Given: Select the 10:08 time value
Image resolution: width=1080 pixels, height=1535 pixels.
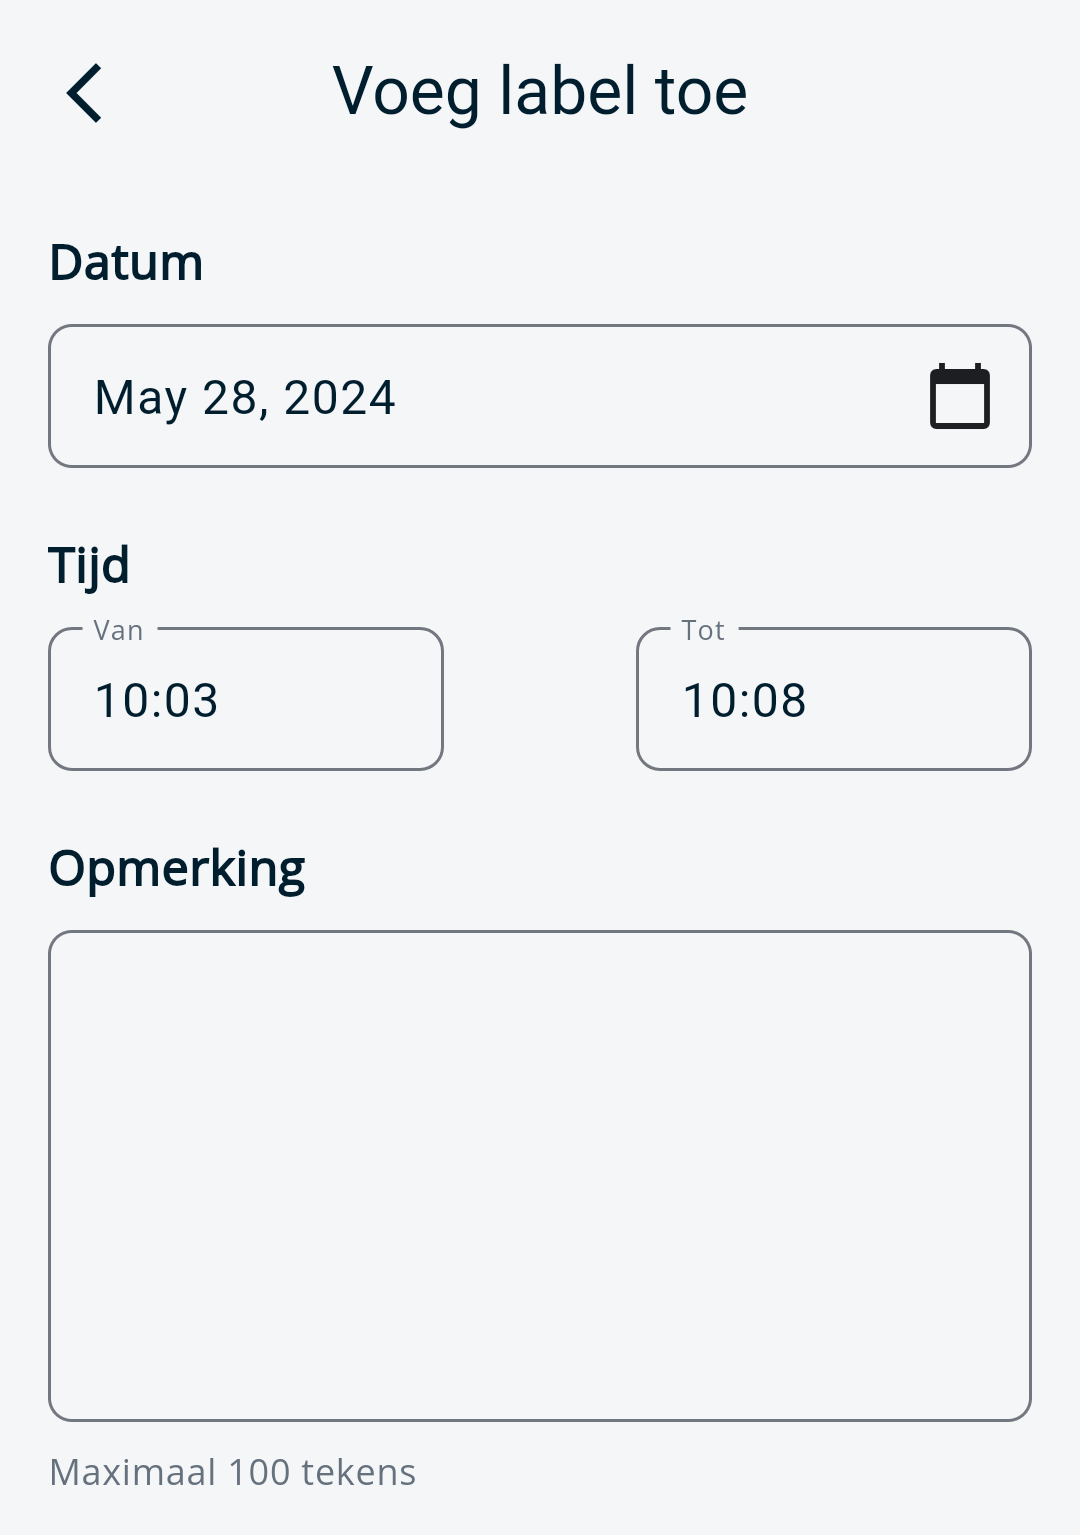Looking at the screenshot, I should pyautogui.click(x=744, y=700).
